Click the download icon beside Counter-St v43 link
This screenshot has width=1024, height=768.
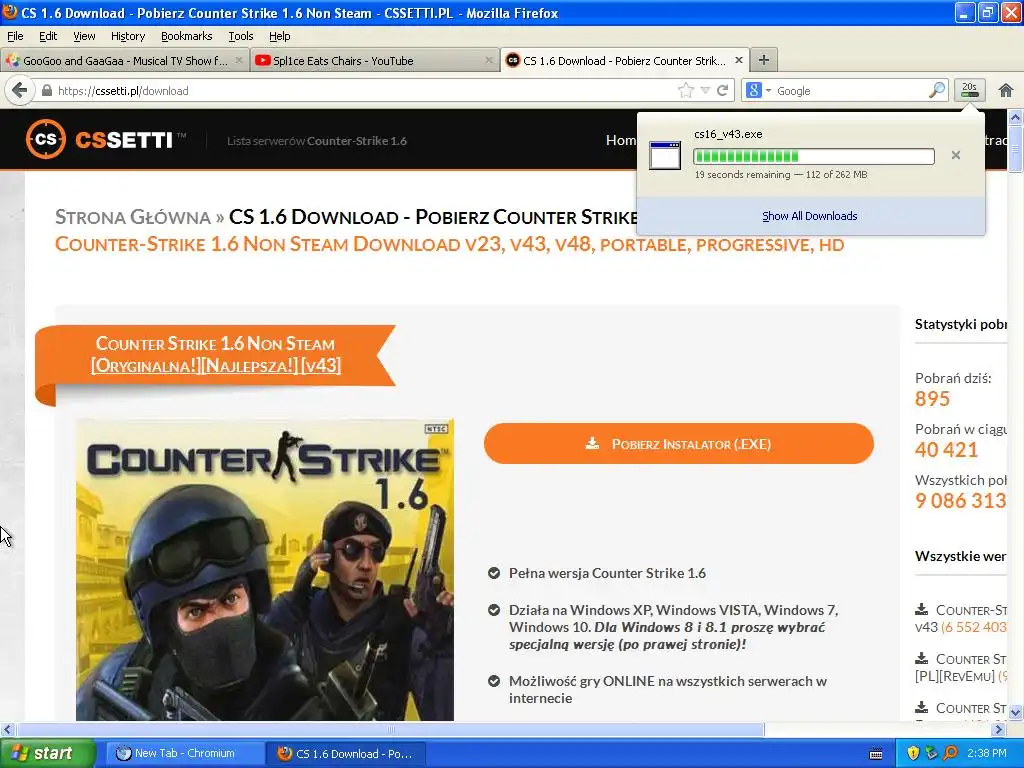[x=921, y=609]
